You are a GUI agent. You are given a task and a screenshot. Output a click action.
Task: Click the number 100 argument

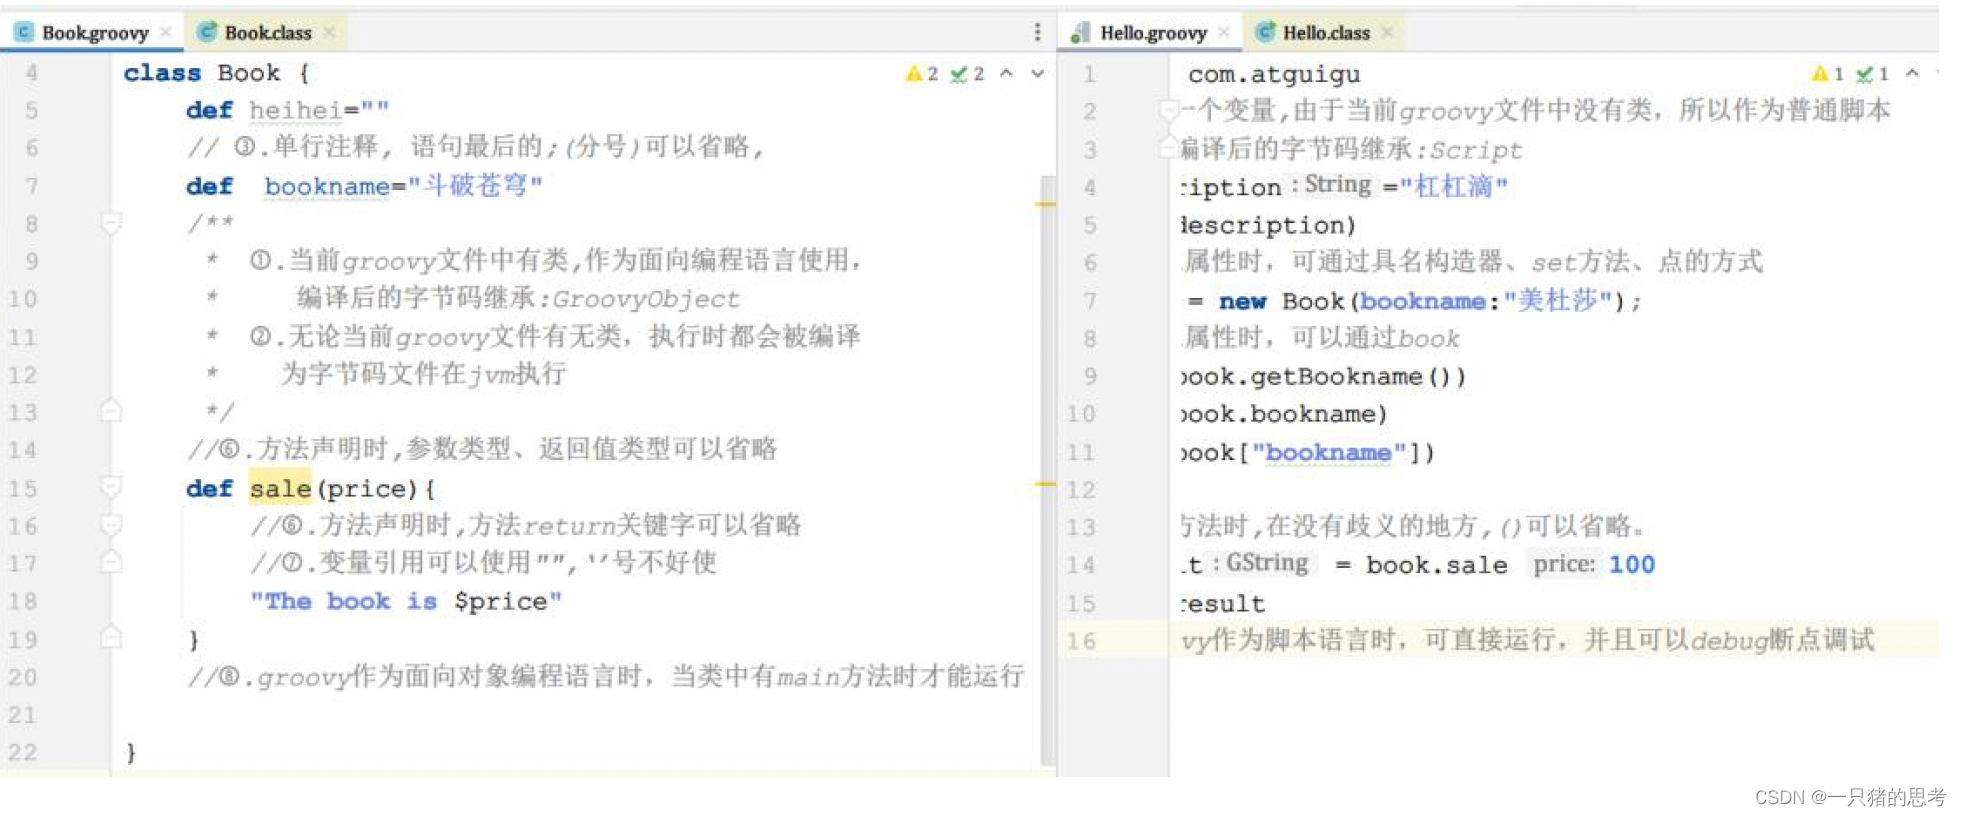1631,564
